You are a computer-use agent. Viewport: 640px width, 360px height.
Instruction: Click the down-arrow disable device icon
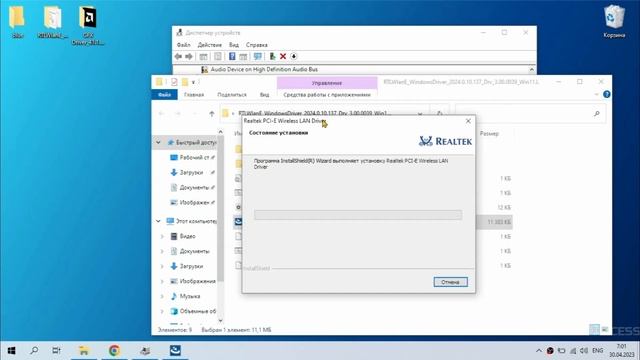click(293, 56)
